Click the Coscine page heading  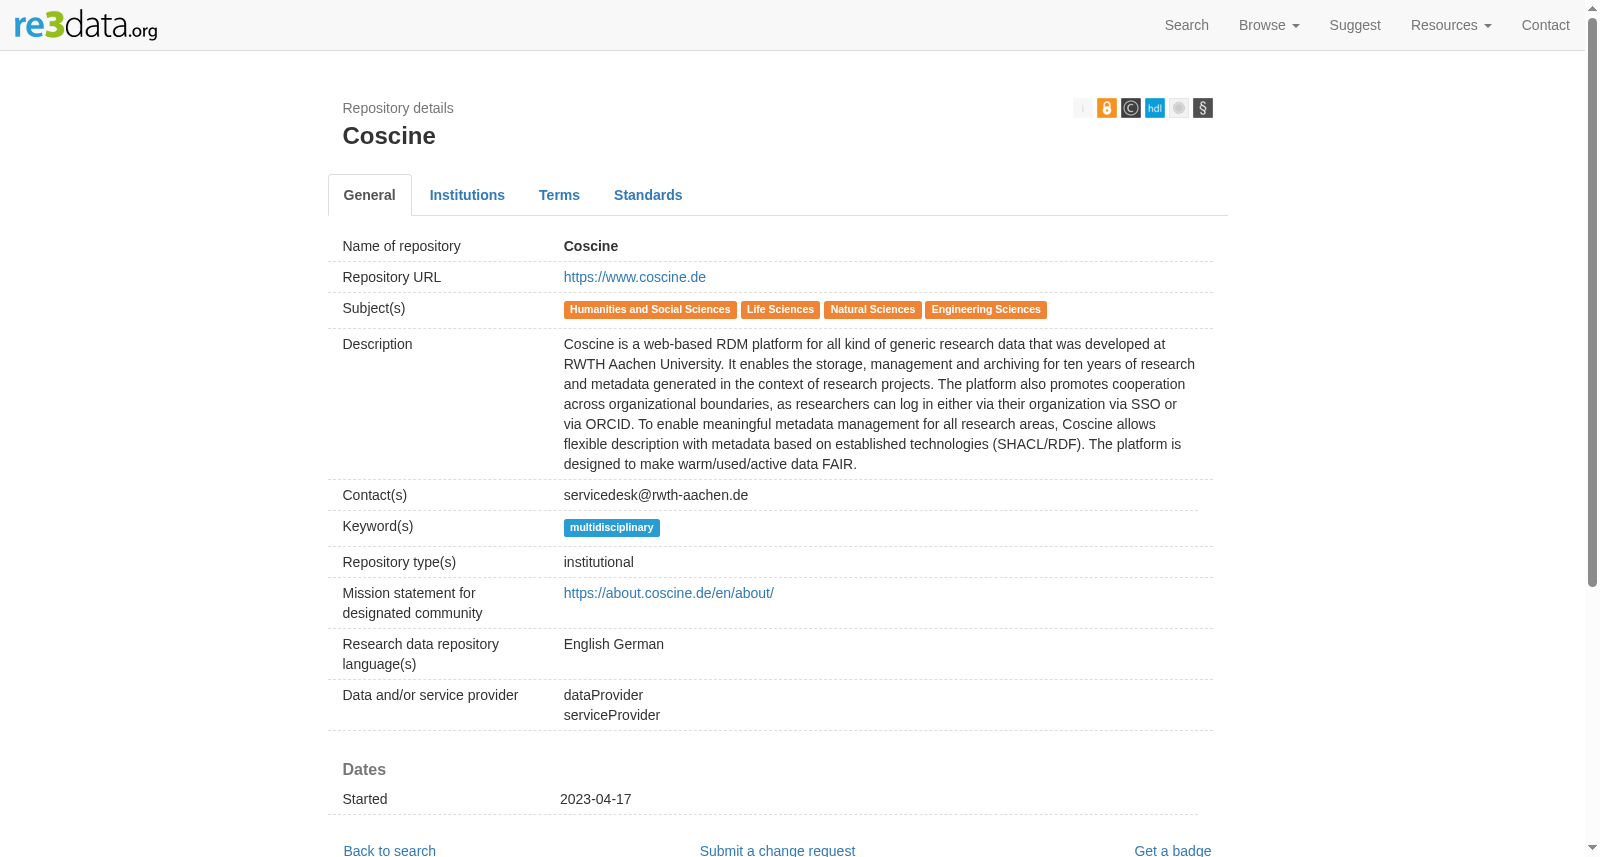point(389,136)
